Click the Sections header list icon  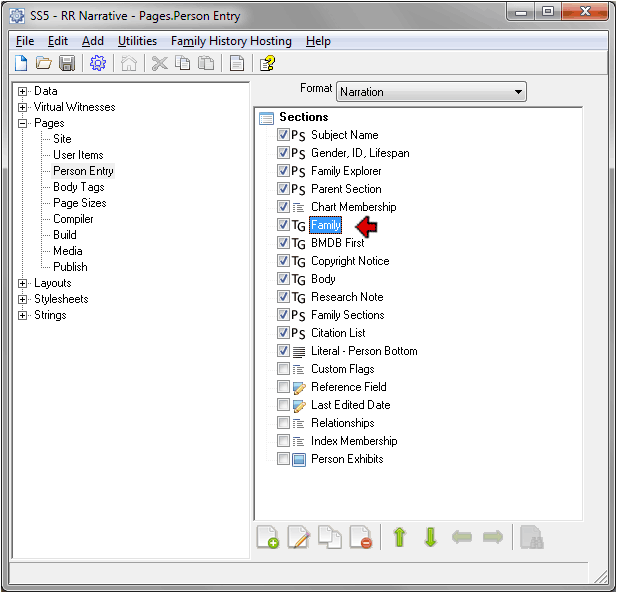[x=266, y=118]
